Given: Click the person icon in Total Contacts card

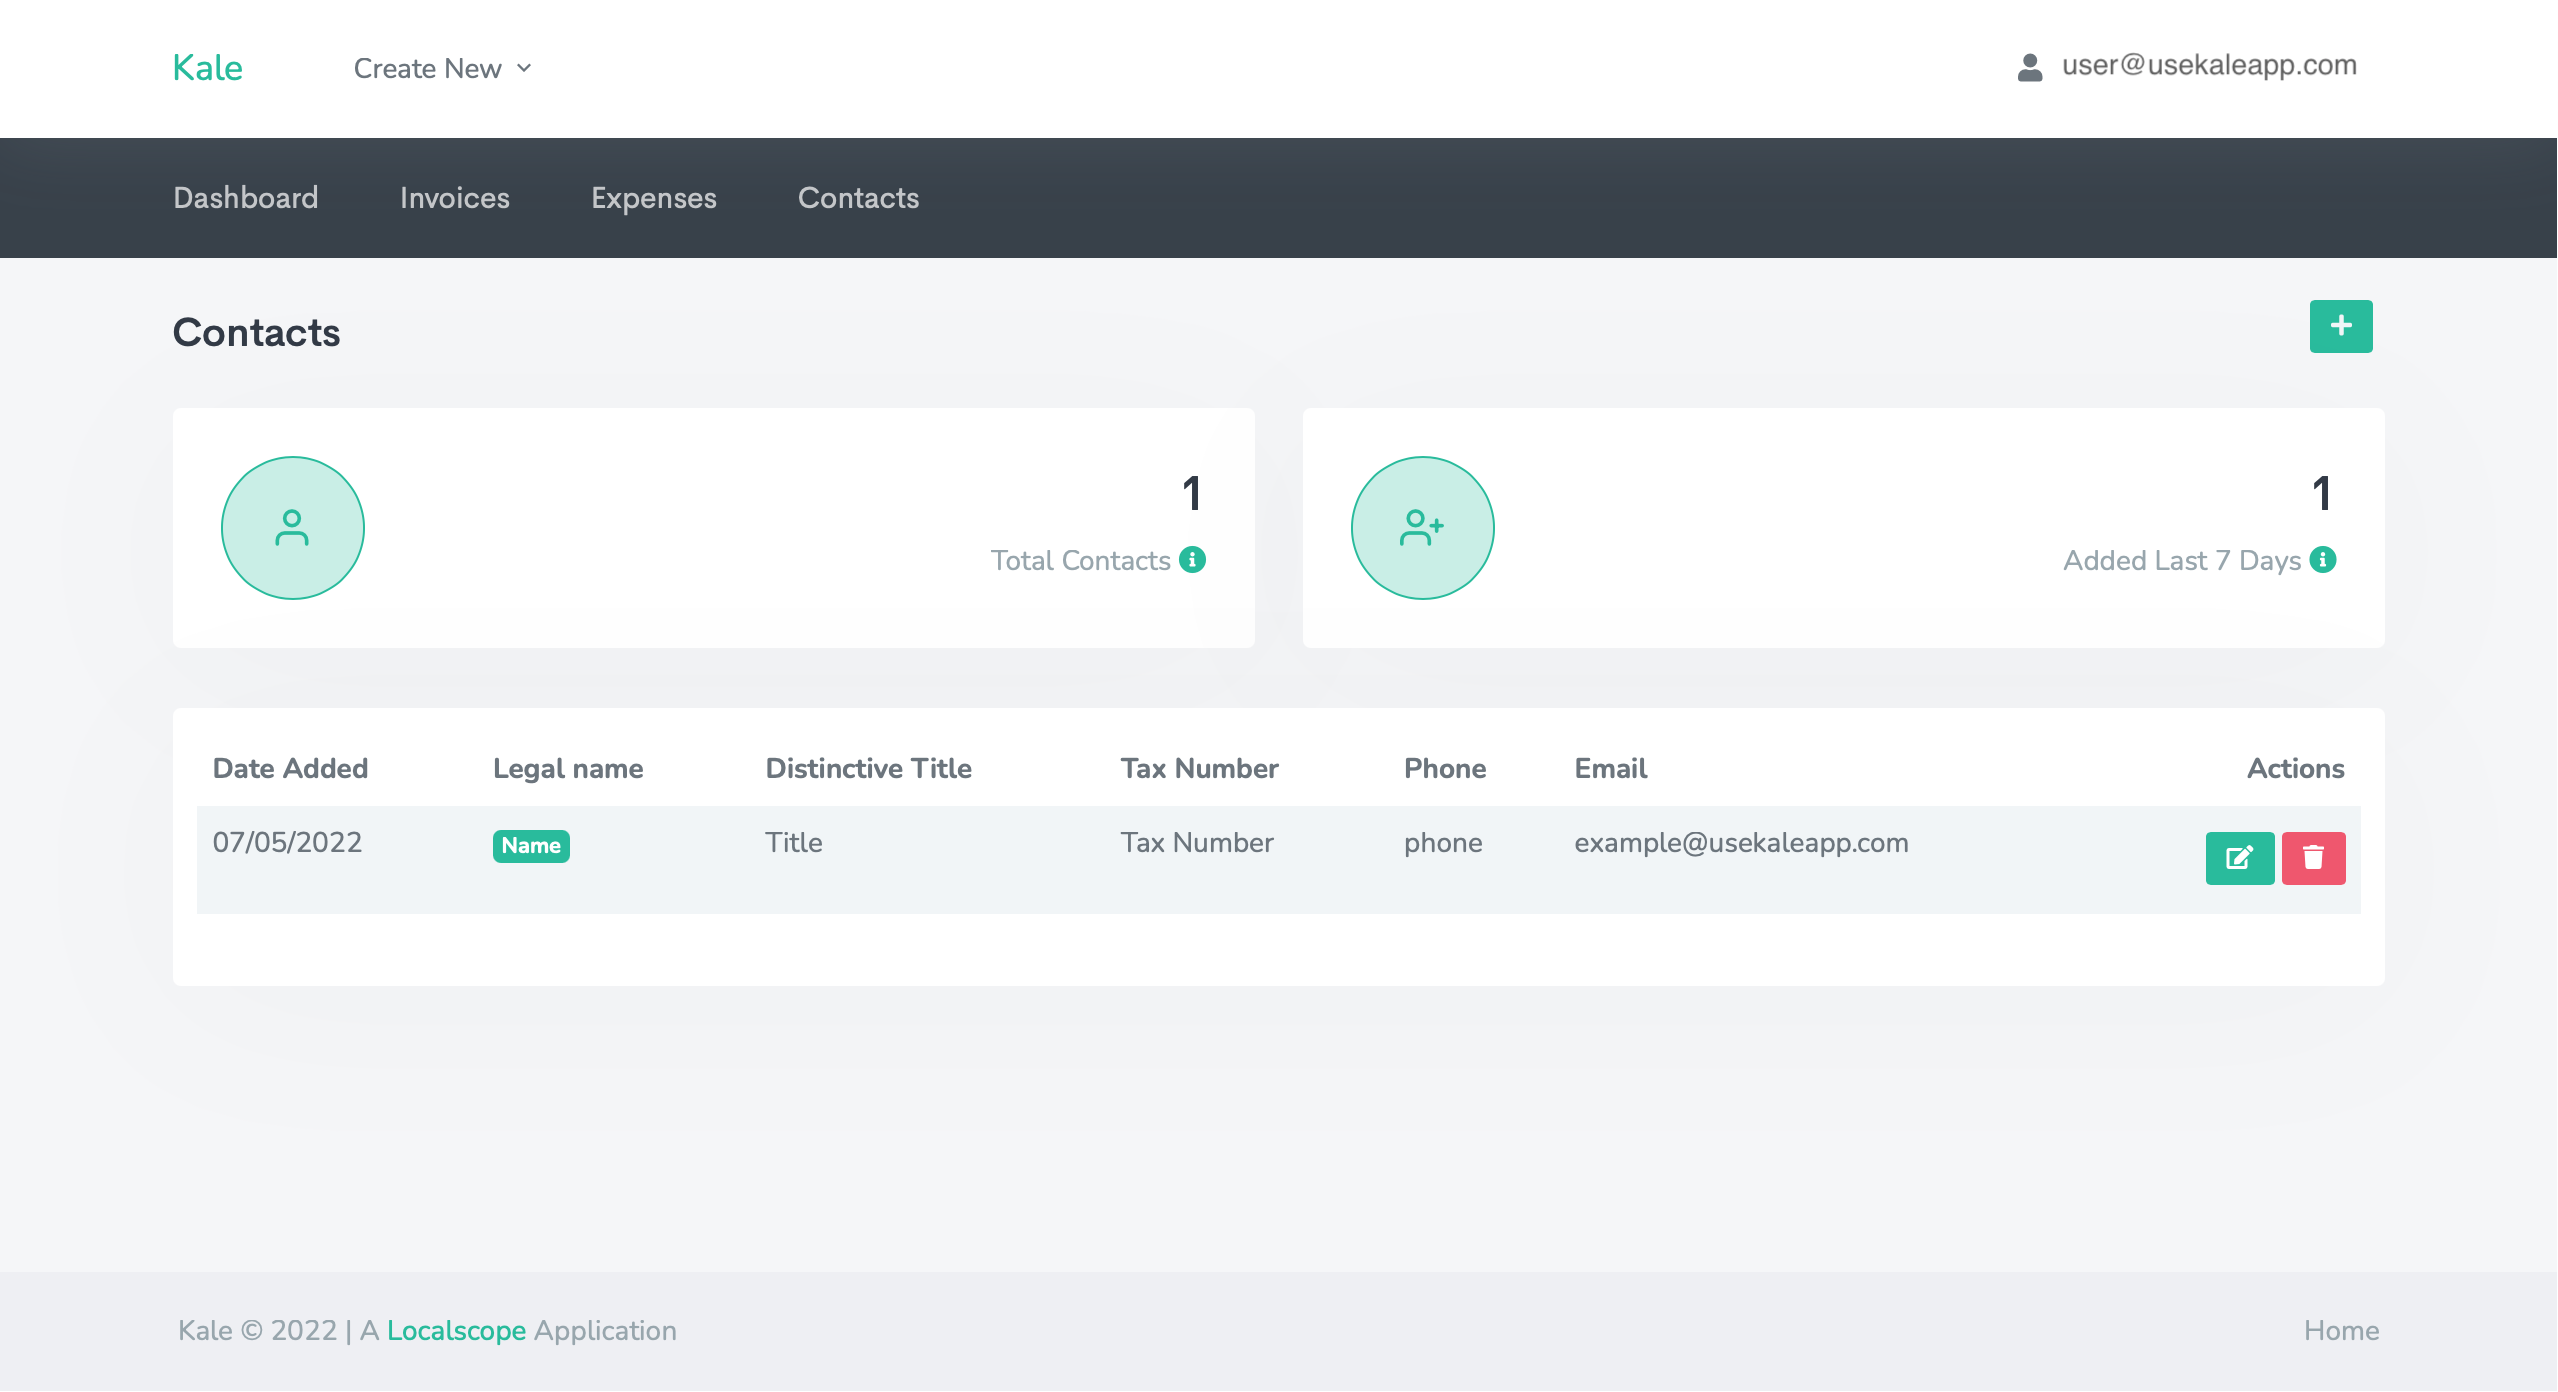Looking at the screenshot, I should [292, 528].
